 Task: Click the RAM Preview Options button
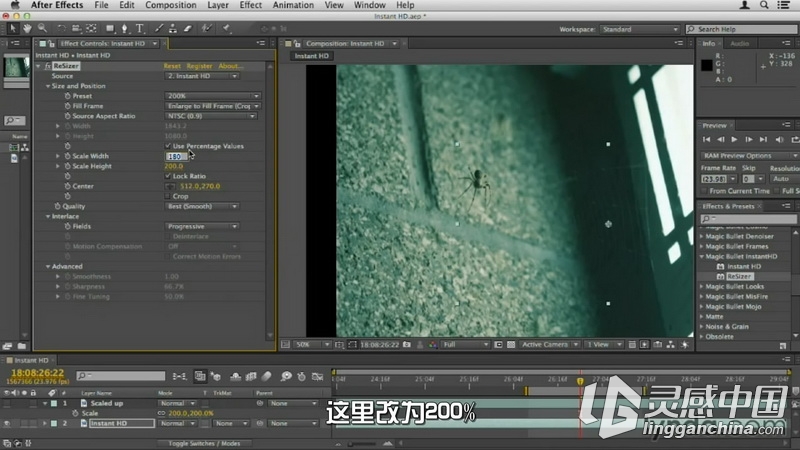(x=749, y=156)
